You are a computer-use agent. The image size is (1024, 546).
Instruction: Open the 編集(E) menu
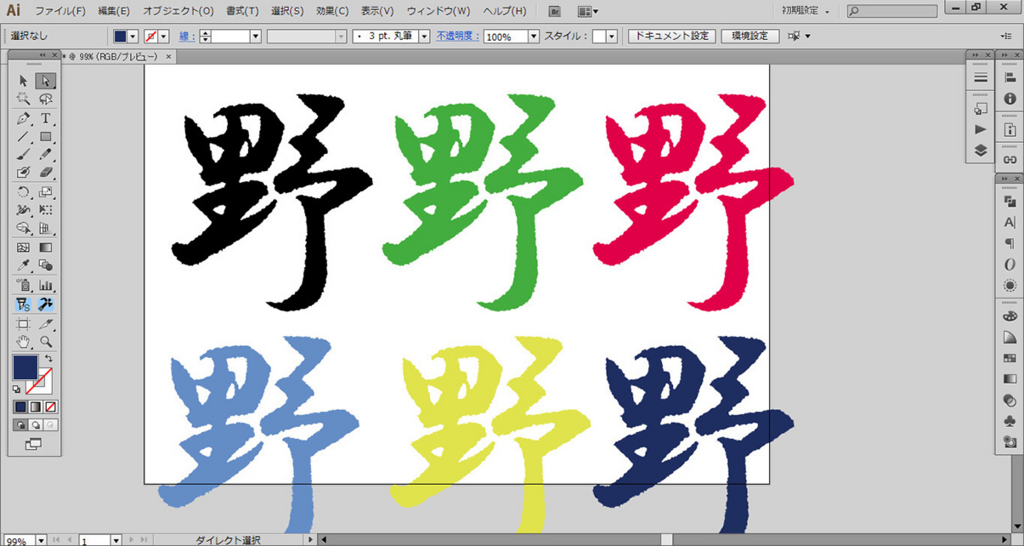114,11
